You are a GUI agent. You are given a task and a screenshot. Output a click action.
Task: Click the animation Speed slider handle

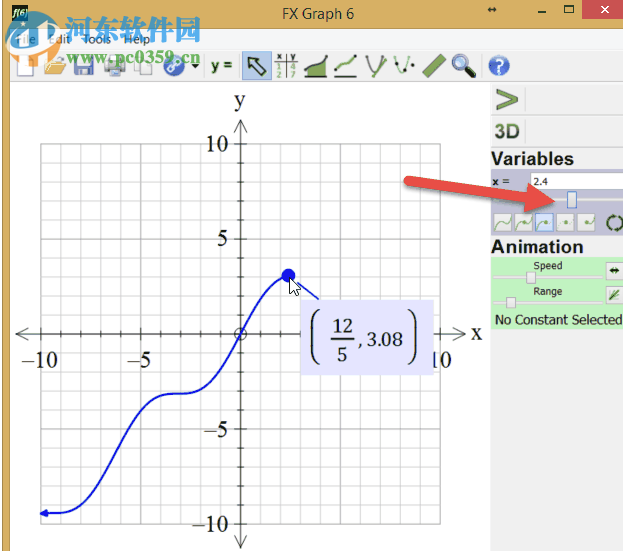531,277
